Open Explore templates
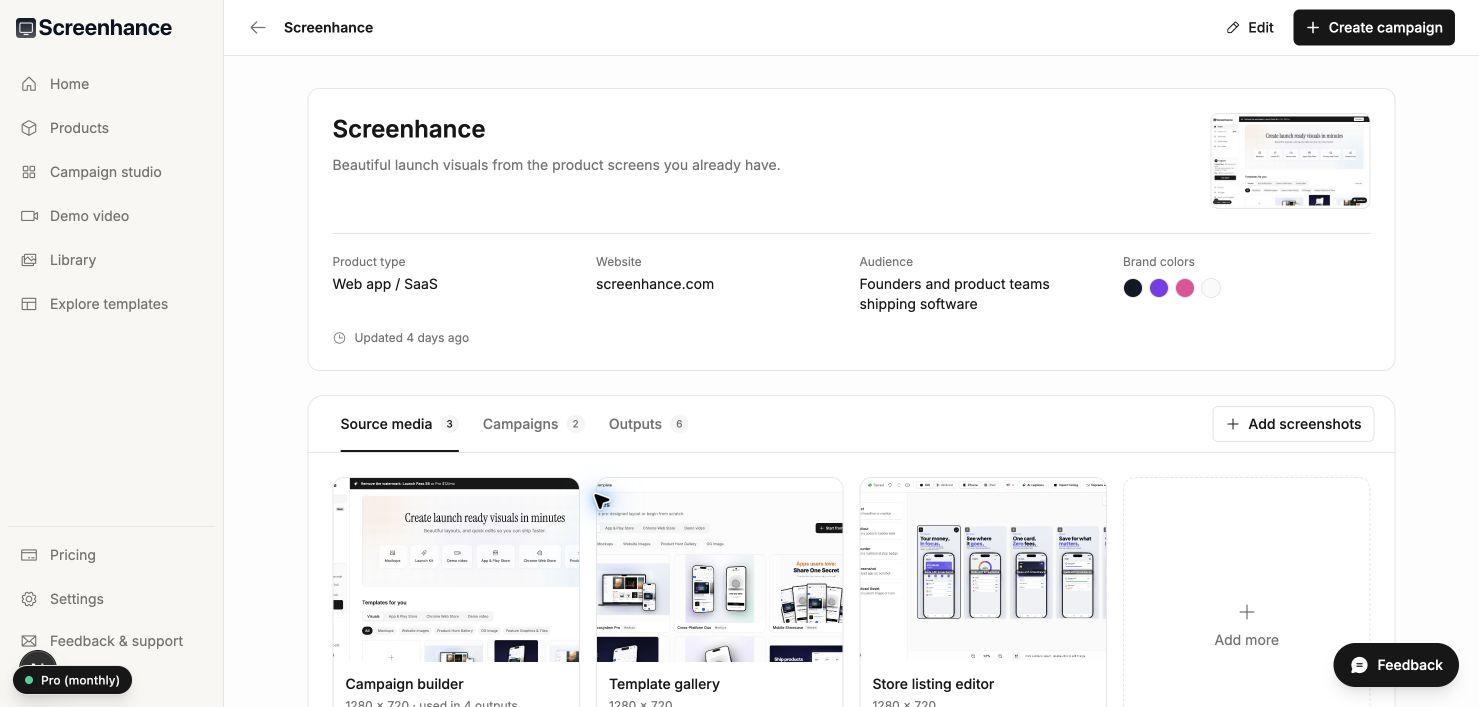Screen dimensions: 1479x707 112,304
